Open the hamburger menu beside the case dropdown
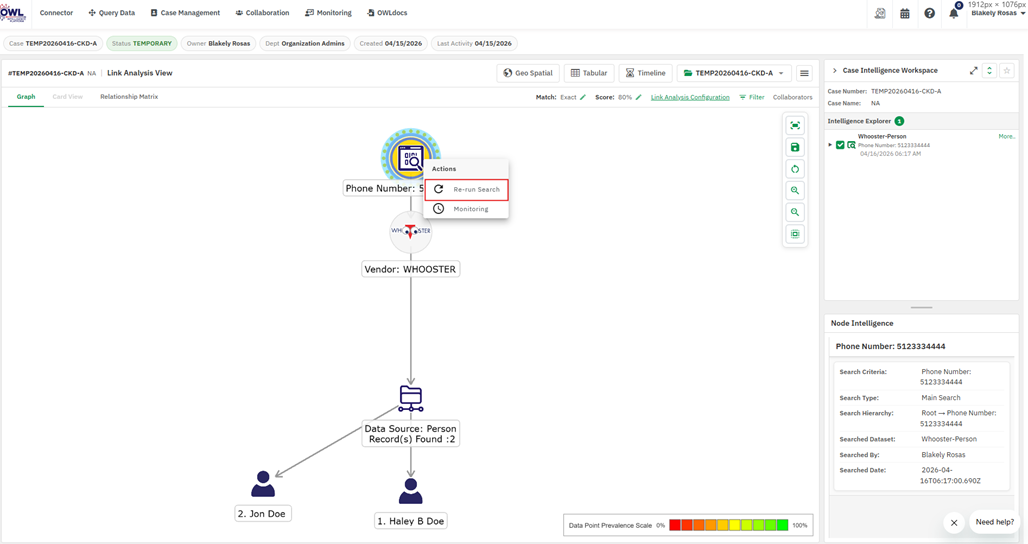 pyautogui.click(x=804, y=73)
